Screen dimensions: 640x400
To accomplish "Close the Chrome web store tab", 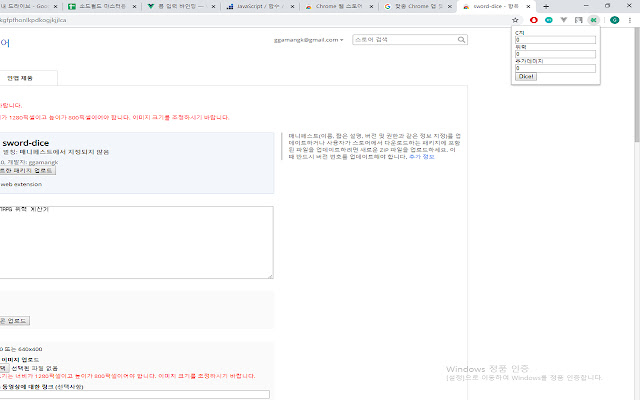I will (371, 7).
